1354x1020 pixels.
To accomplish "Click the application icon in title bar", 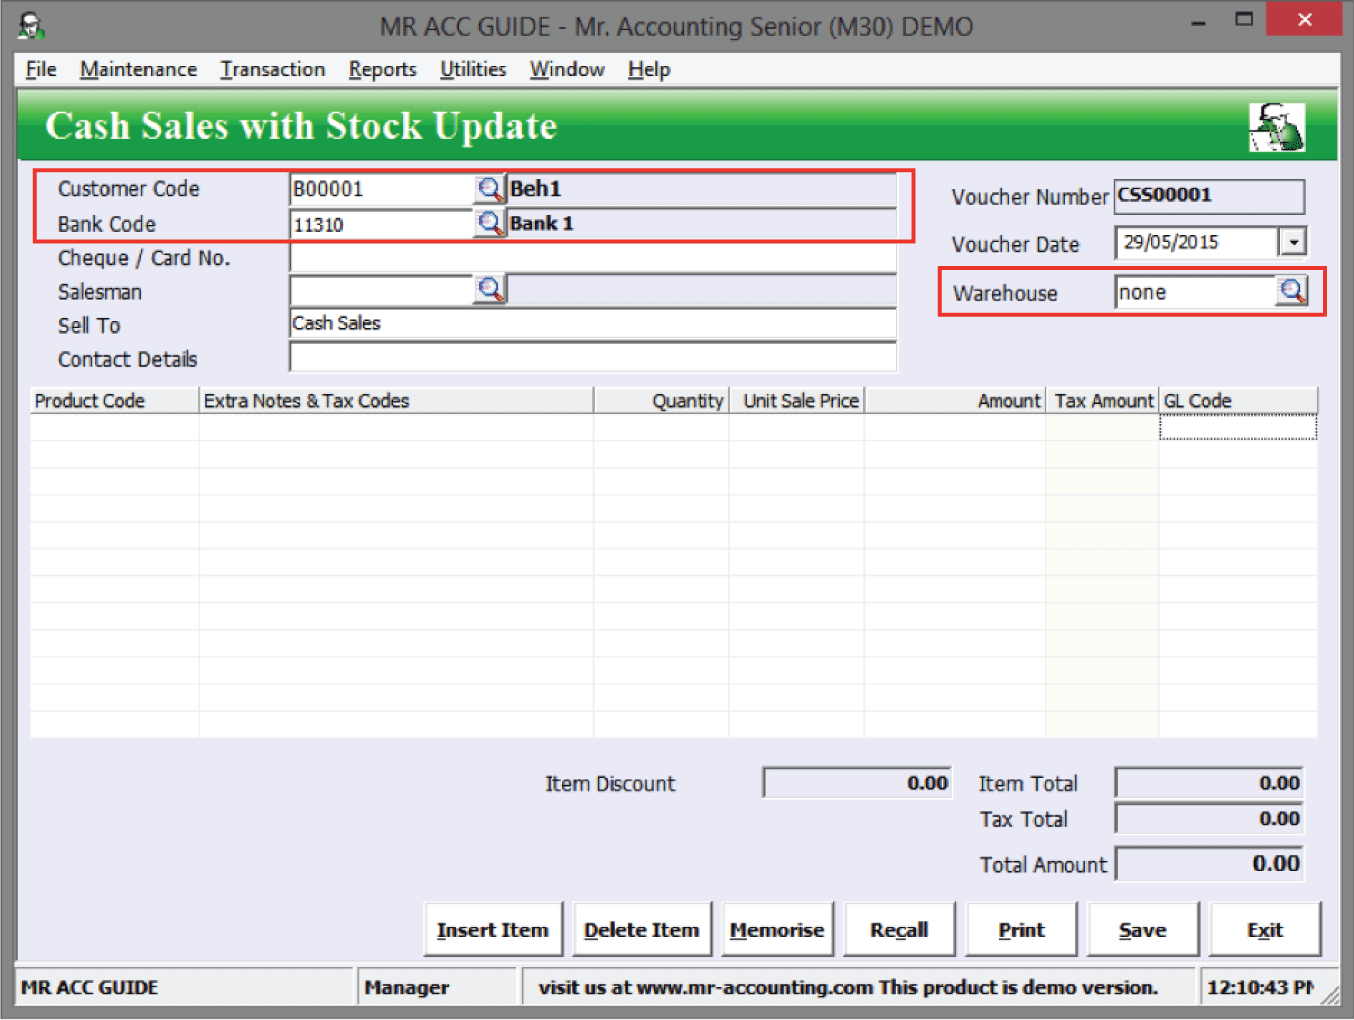I will (x=31, y=25).
